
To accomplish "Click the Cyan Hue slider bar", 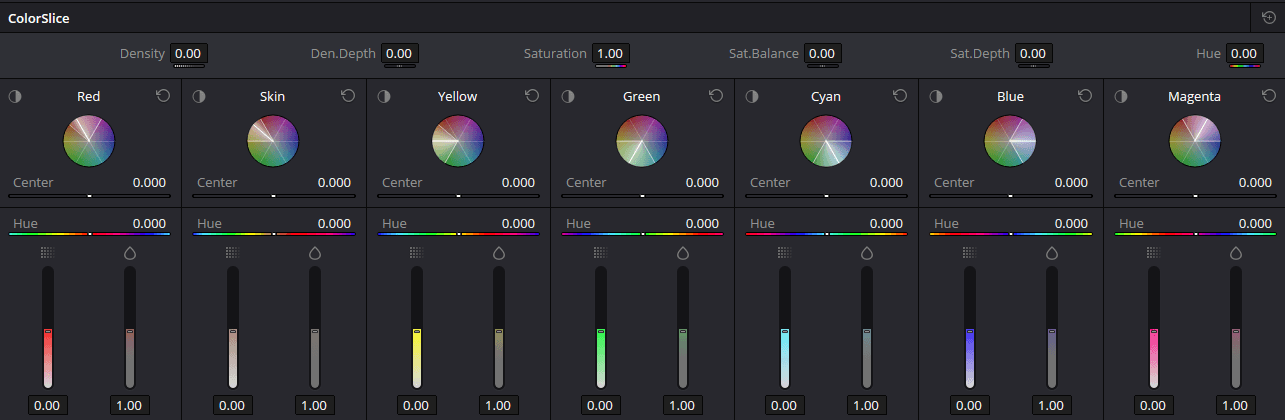I will pos(826,233).
